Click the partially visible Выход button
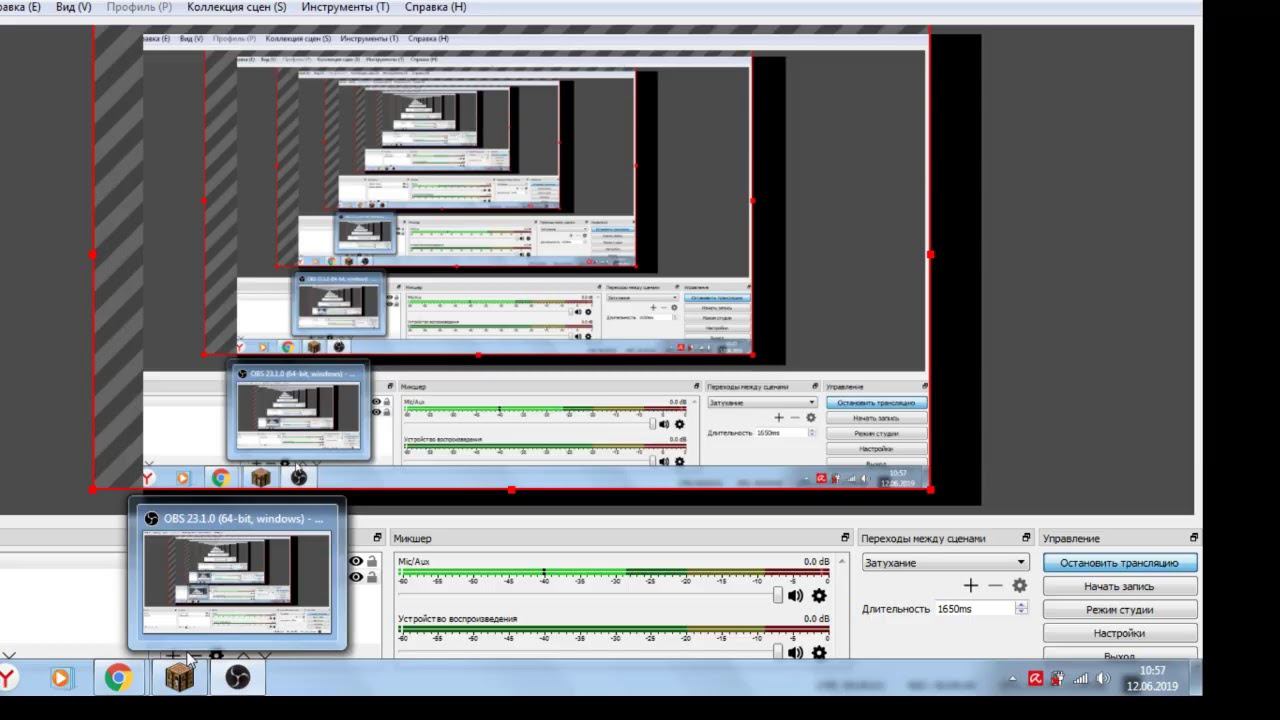The image size is (1280, 720). (x=1119, y=654)
